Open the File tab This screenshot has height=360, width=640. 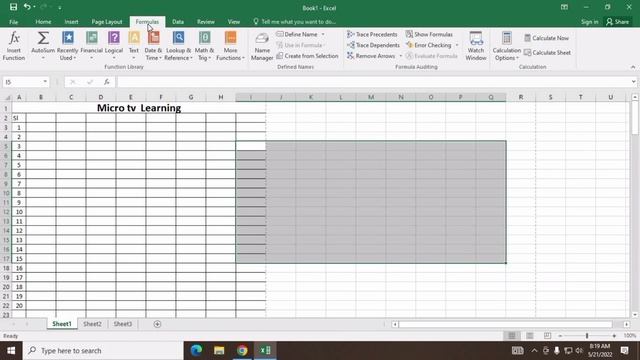click(13, 22)
